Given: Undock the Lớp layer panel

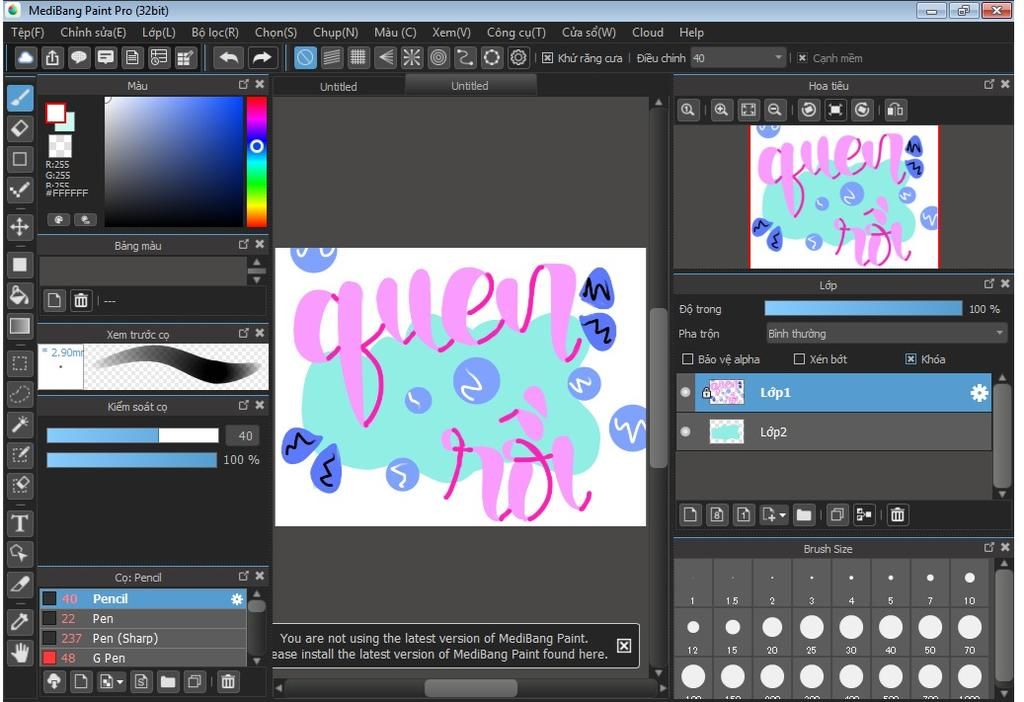Looking at the screenshot, I should coord(989,283).
